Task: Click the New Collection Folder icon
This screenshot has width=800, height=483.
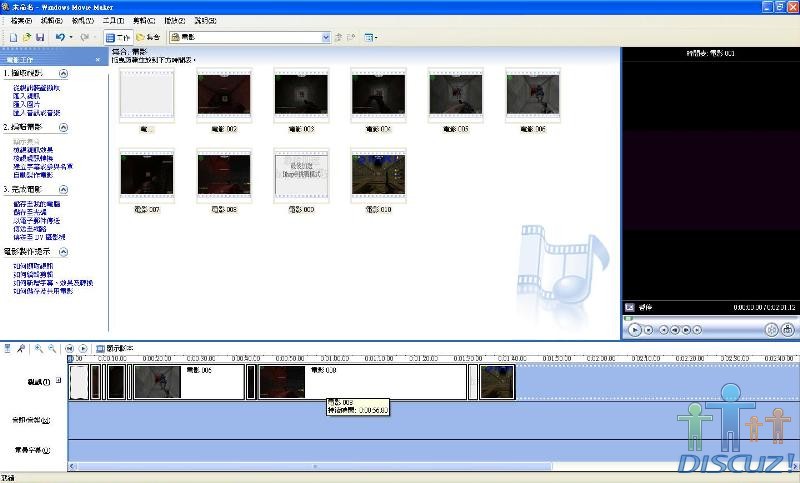Action: (351, 37)
